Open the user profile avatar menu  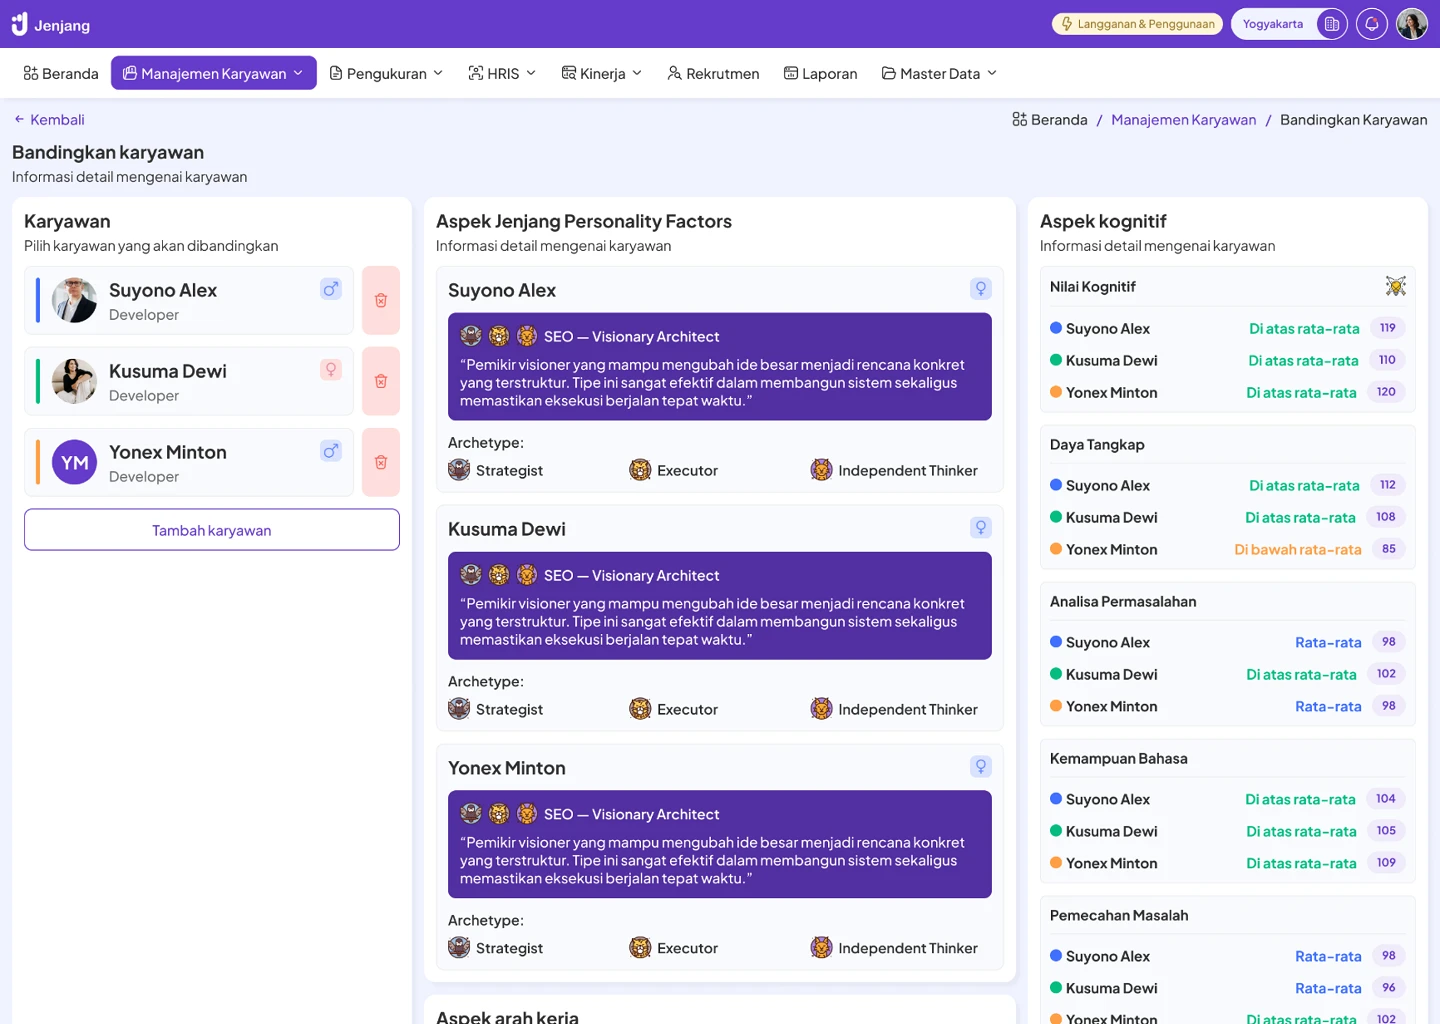pyautogui.click(x=1411, y=24)
